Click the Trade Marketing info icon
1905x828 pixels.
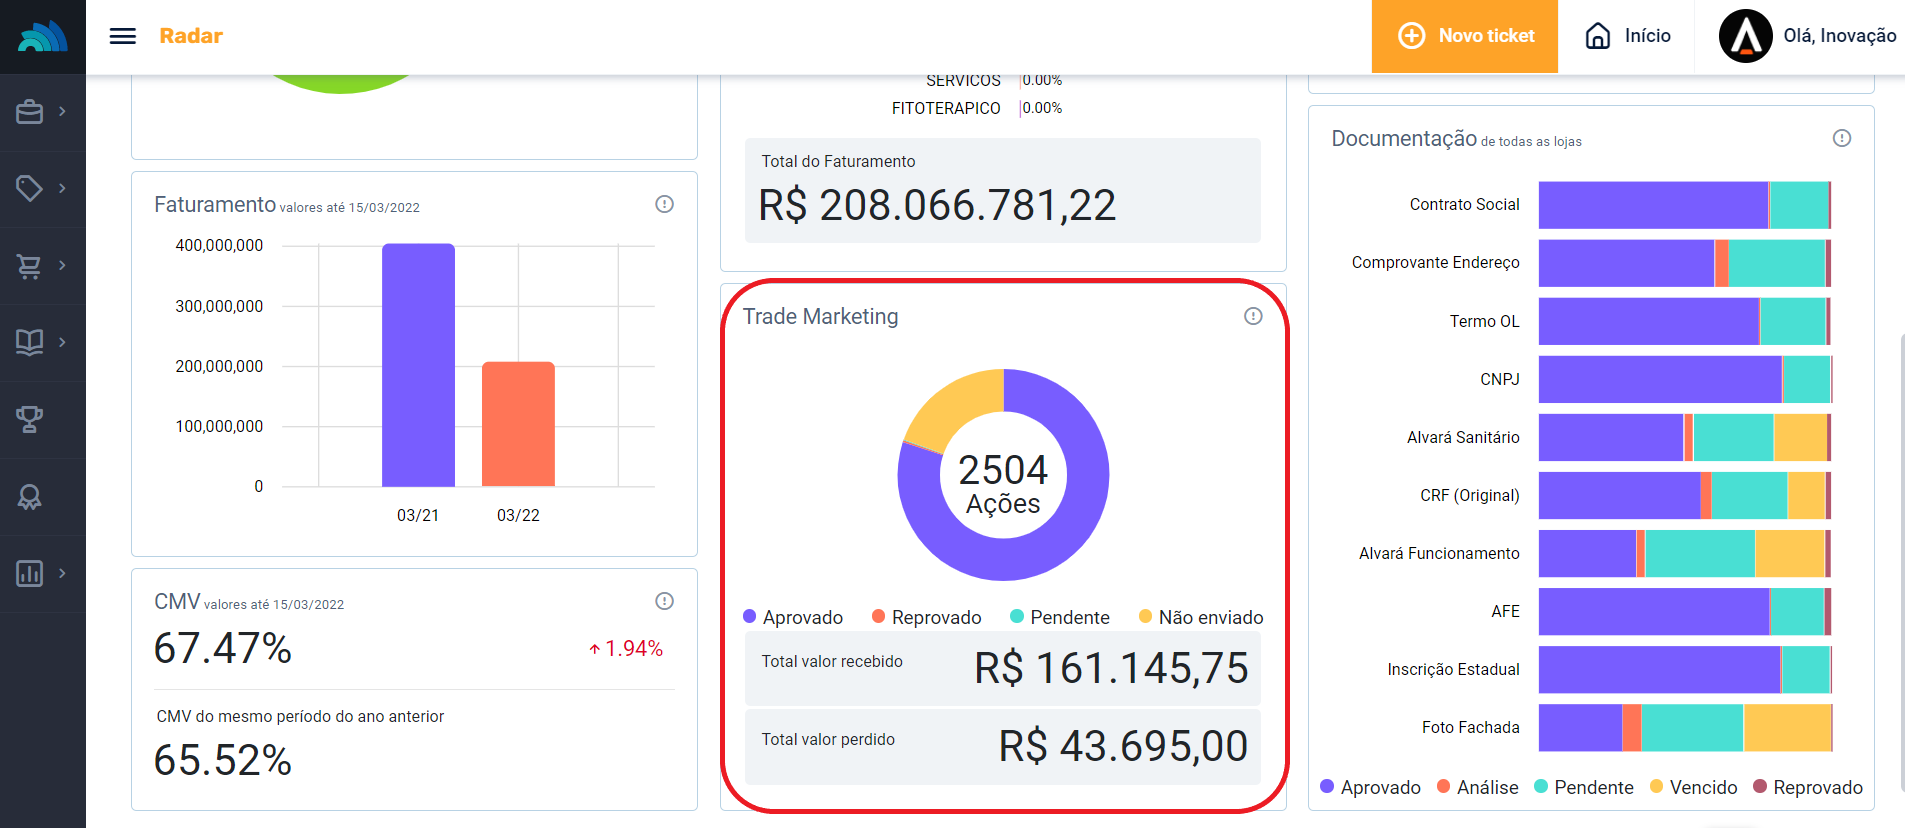(x=1252, y=316)
